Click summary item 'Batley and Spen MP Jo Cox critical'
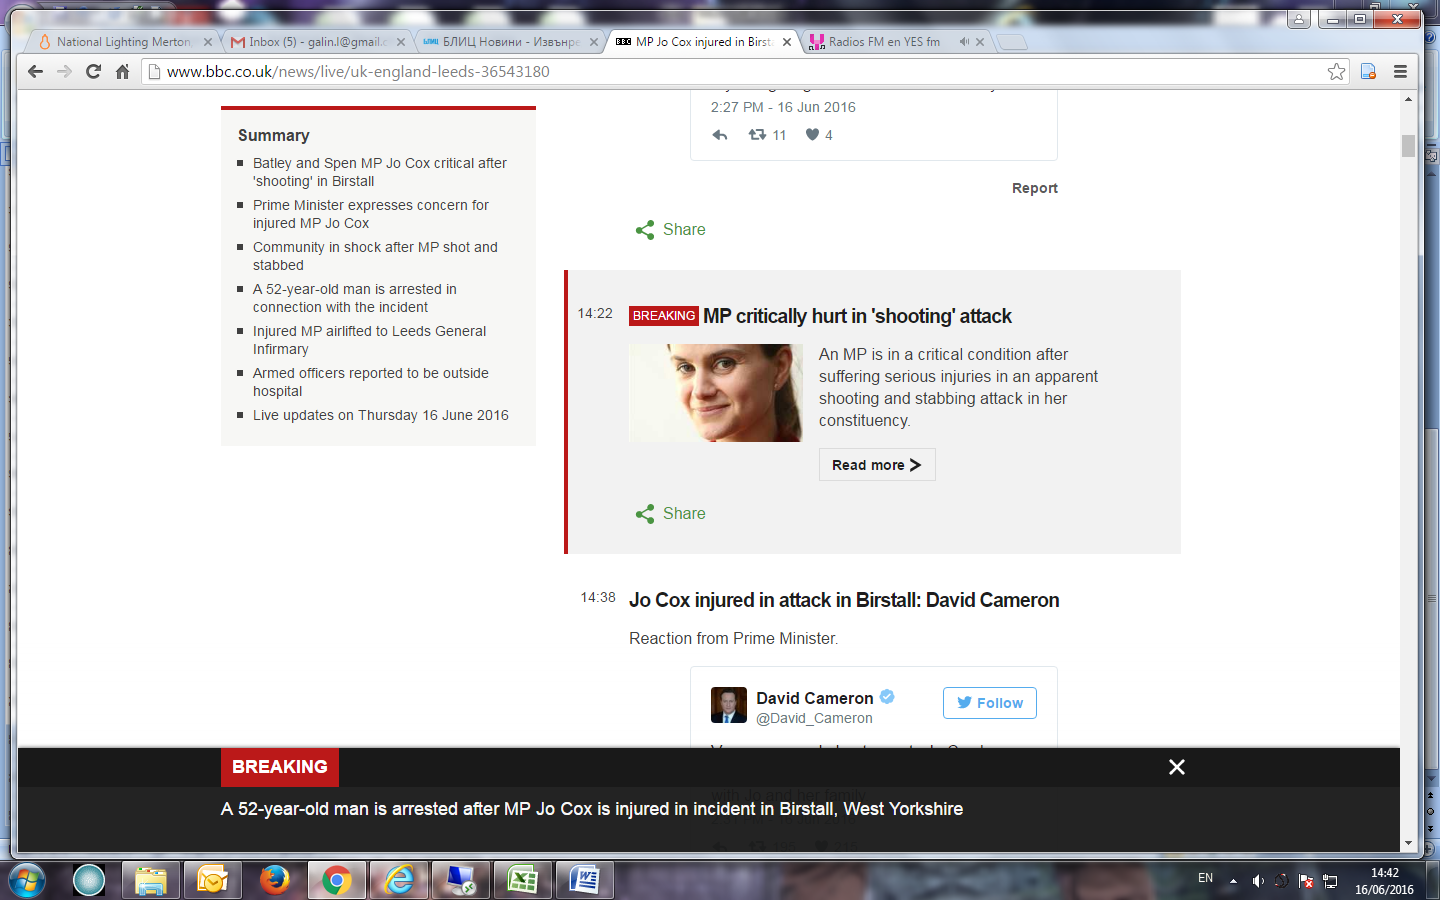1440x900 pixels. pos(380,172)
